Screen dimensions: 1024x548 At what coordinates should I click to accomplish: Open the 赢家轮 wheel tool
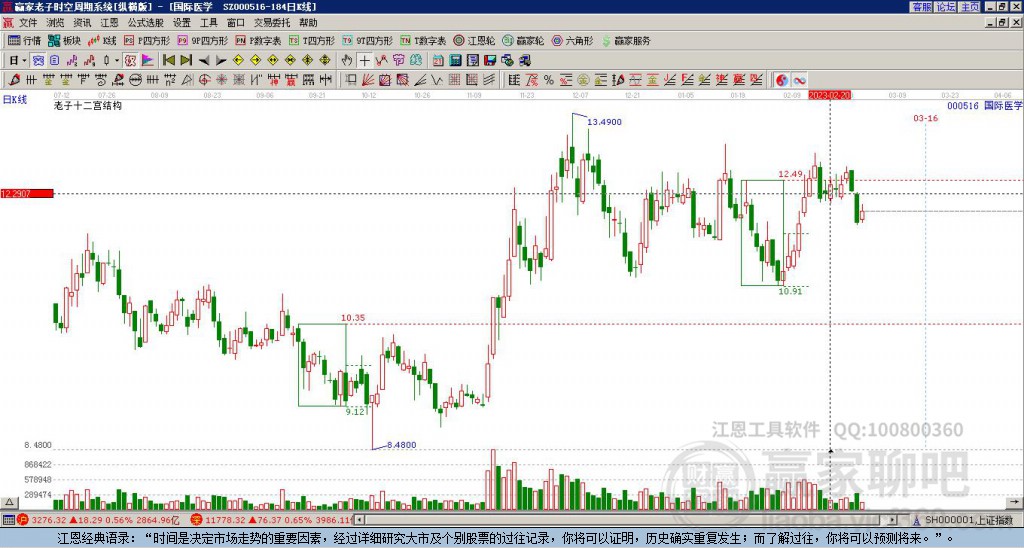click(523, 40)
